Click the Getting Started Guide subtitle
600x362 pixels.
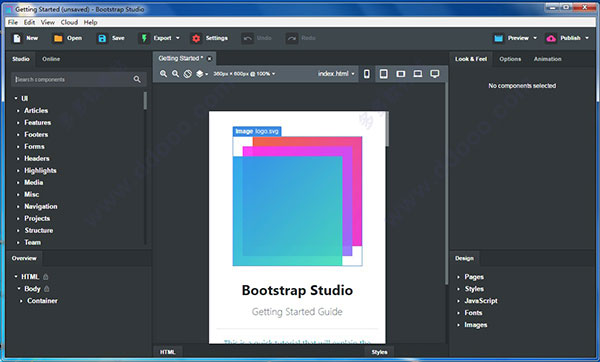297,311
